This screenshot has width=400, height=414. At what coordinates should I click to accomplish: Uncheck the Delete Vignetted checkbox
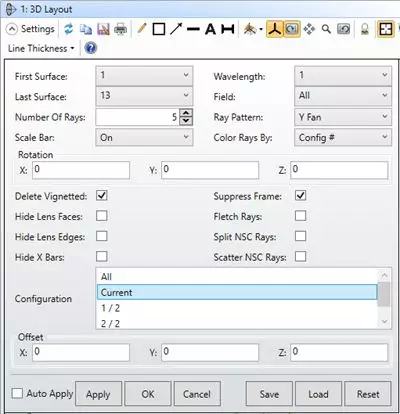tap(102, 195)
